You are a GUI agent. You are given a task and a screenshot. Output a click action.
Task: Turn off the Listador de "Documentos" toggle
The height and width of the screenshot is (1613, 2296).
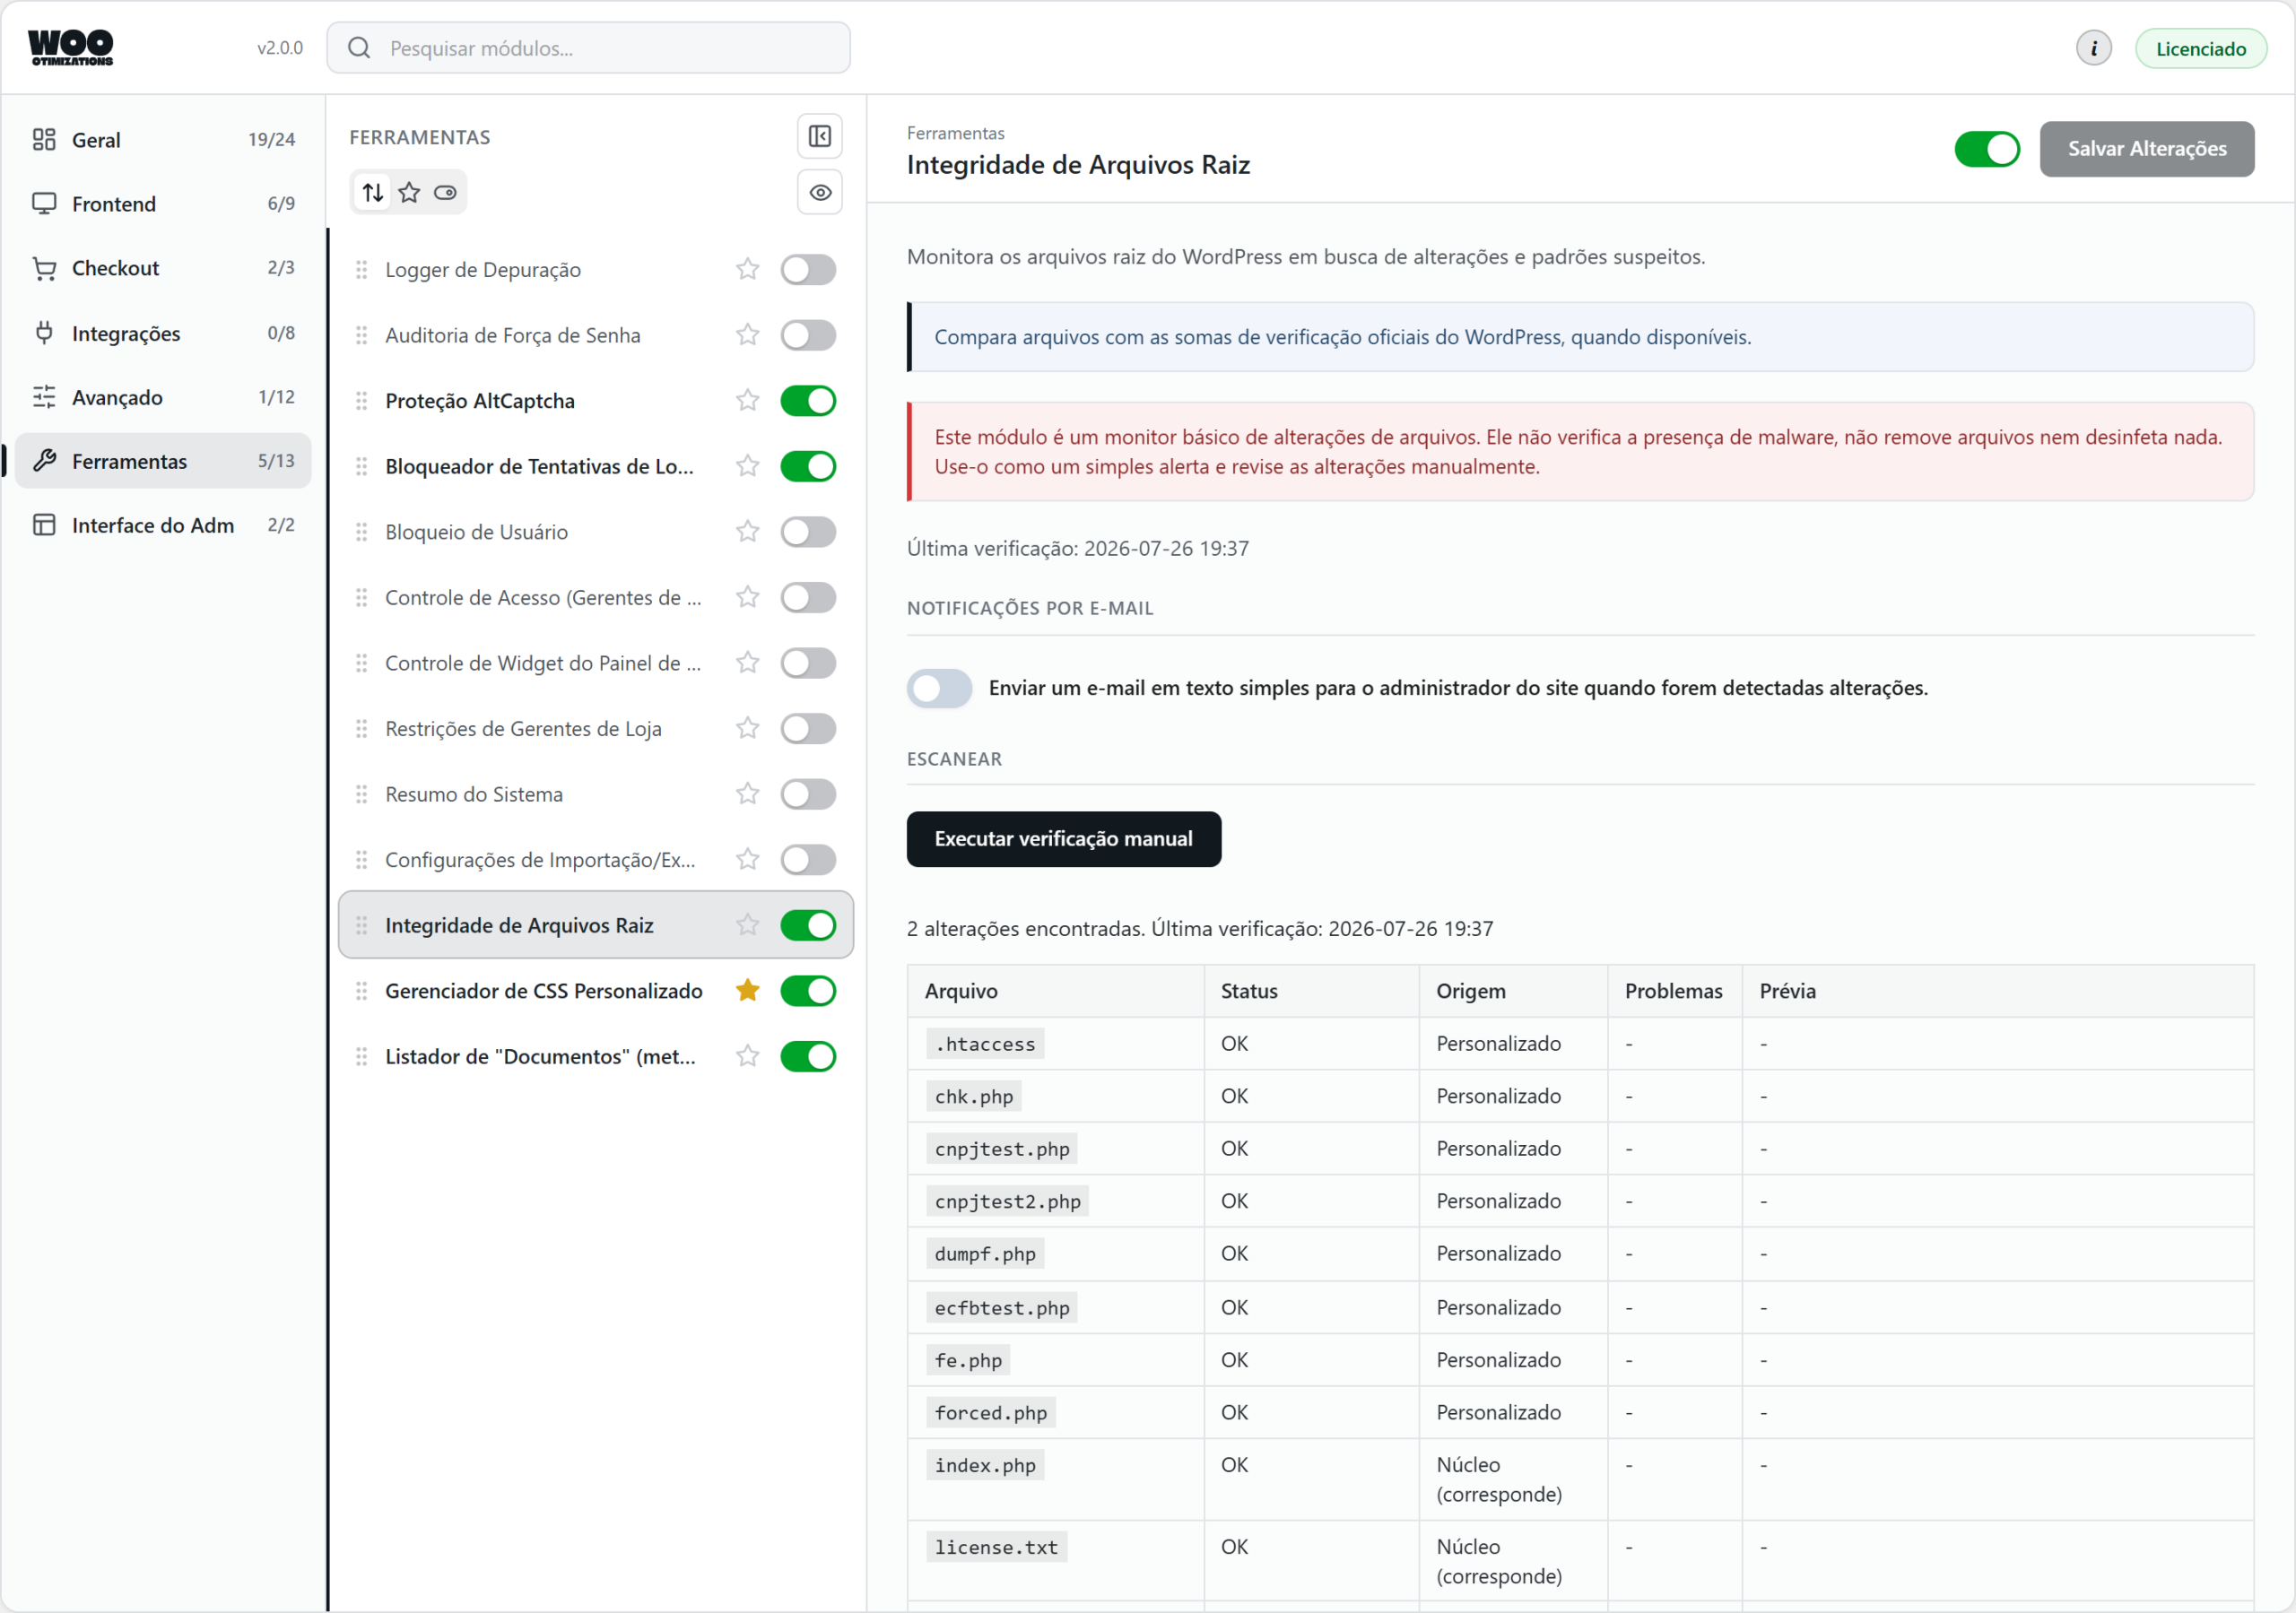(x=807, y=1056)
